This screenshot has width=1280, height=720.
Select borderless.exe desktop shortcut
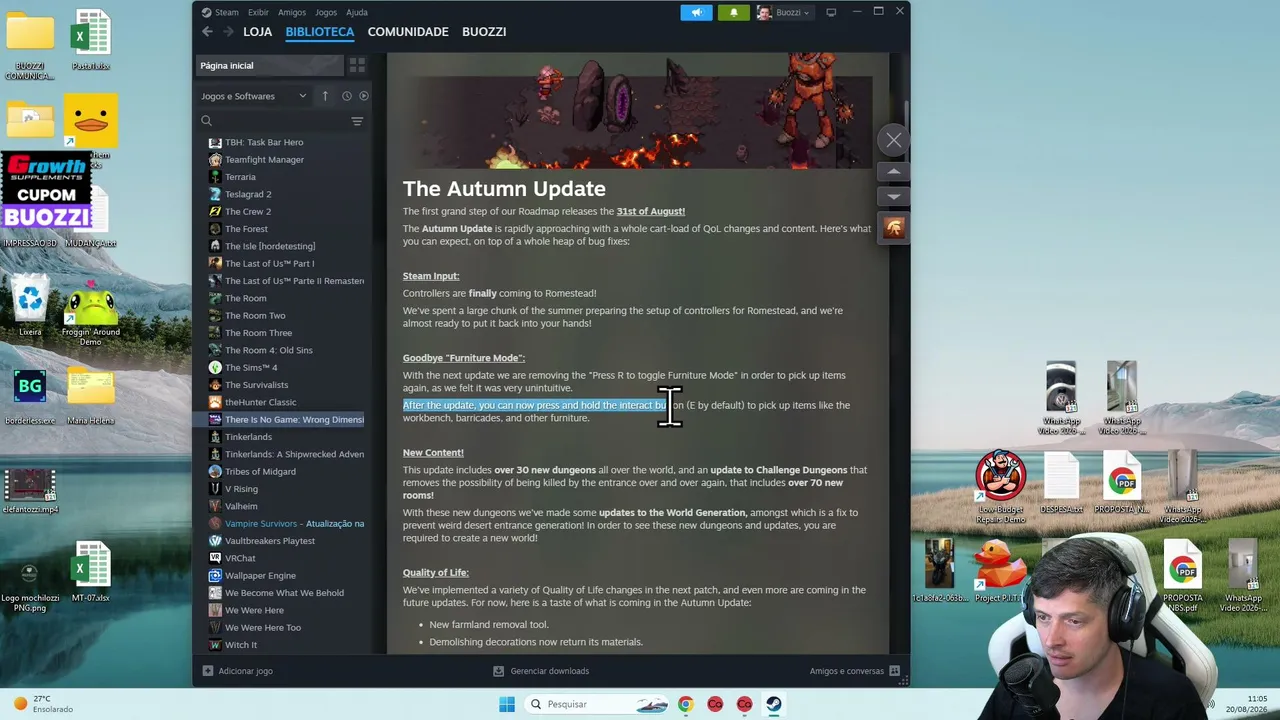click(30, 397)
